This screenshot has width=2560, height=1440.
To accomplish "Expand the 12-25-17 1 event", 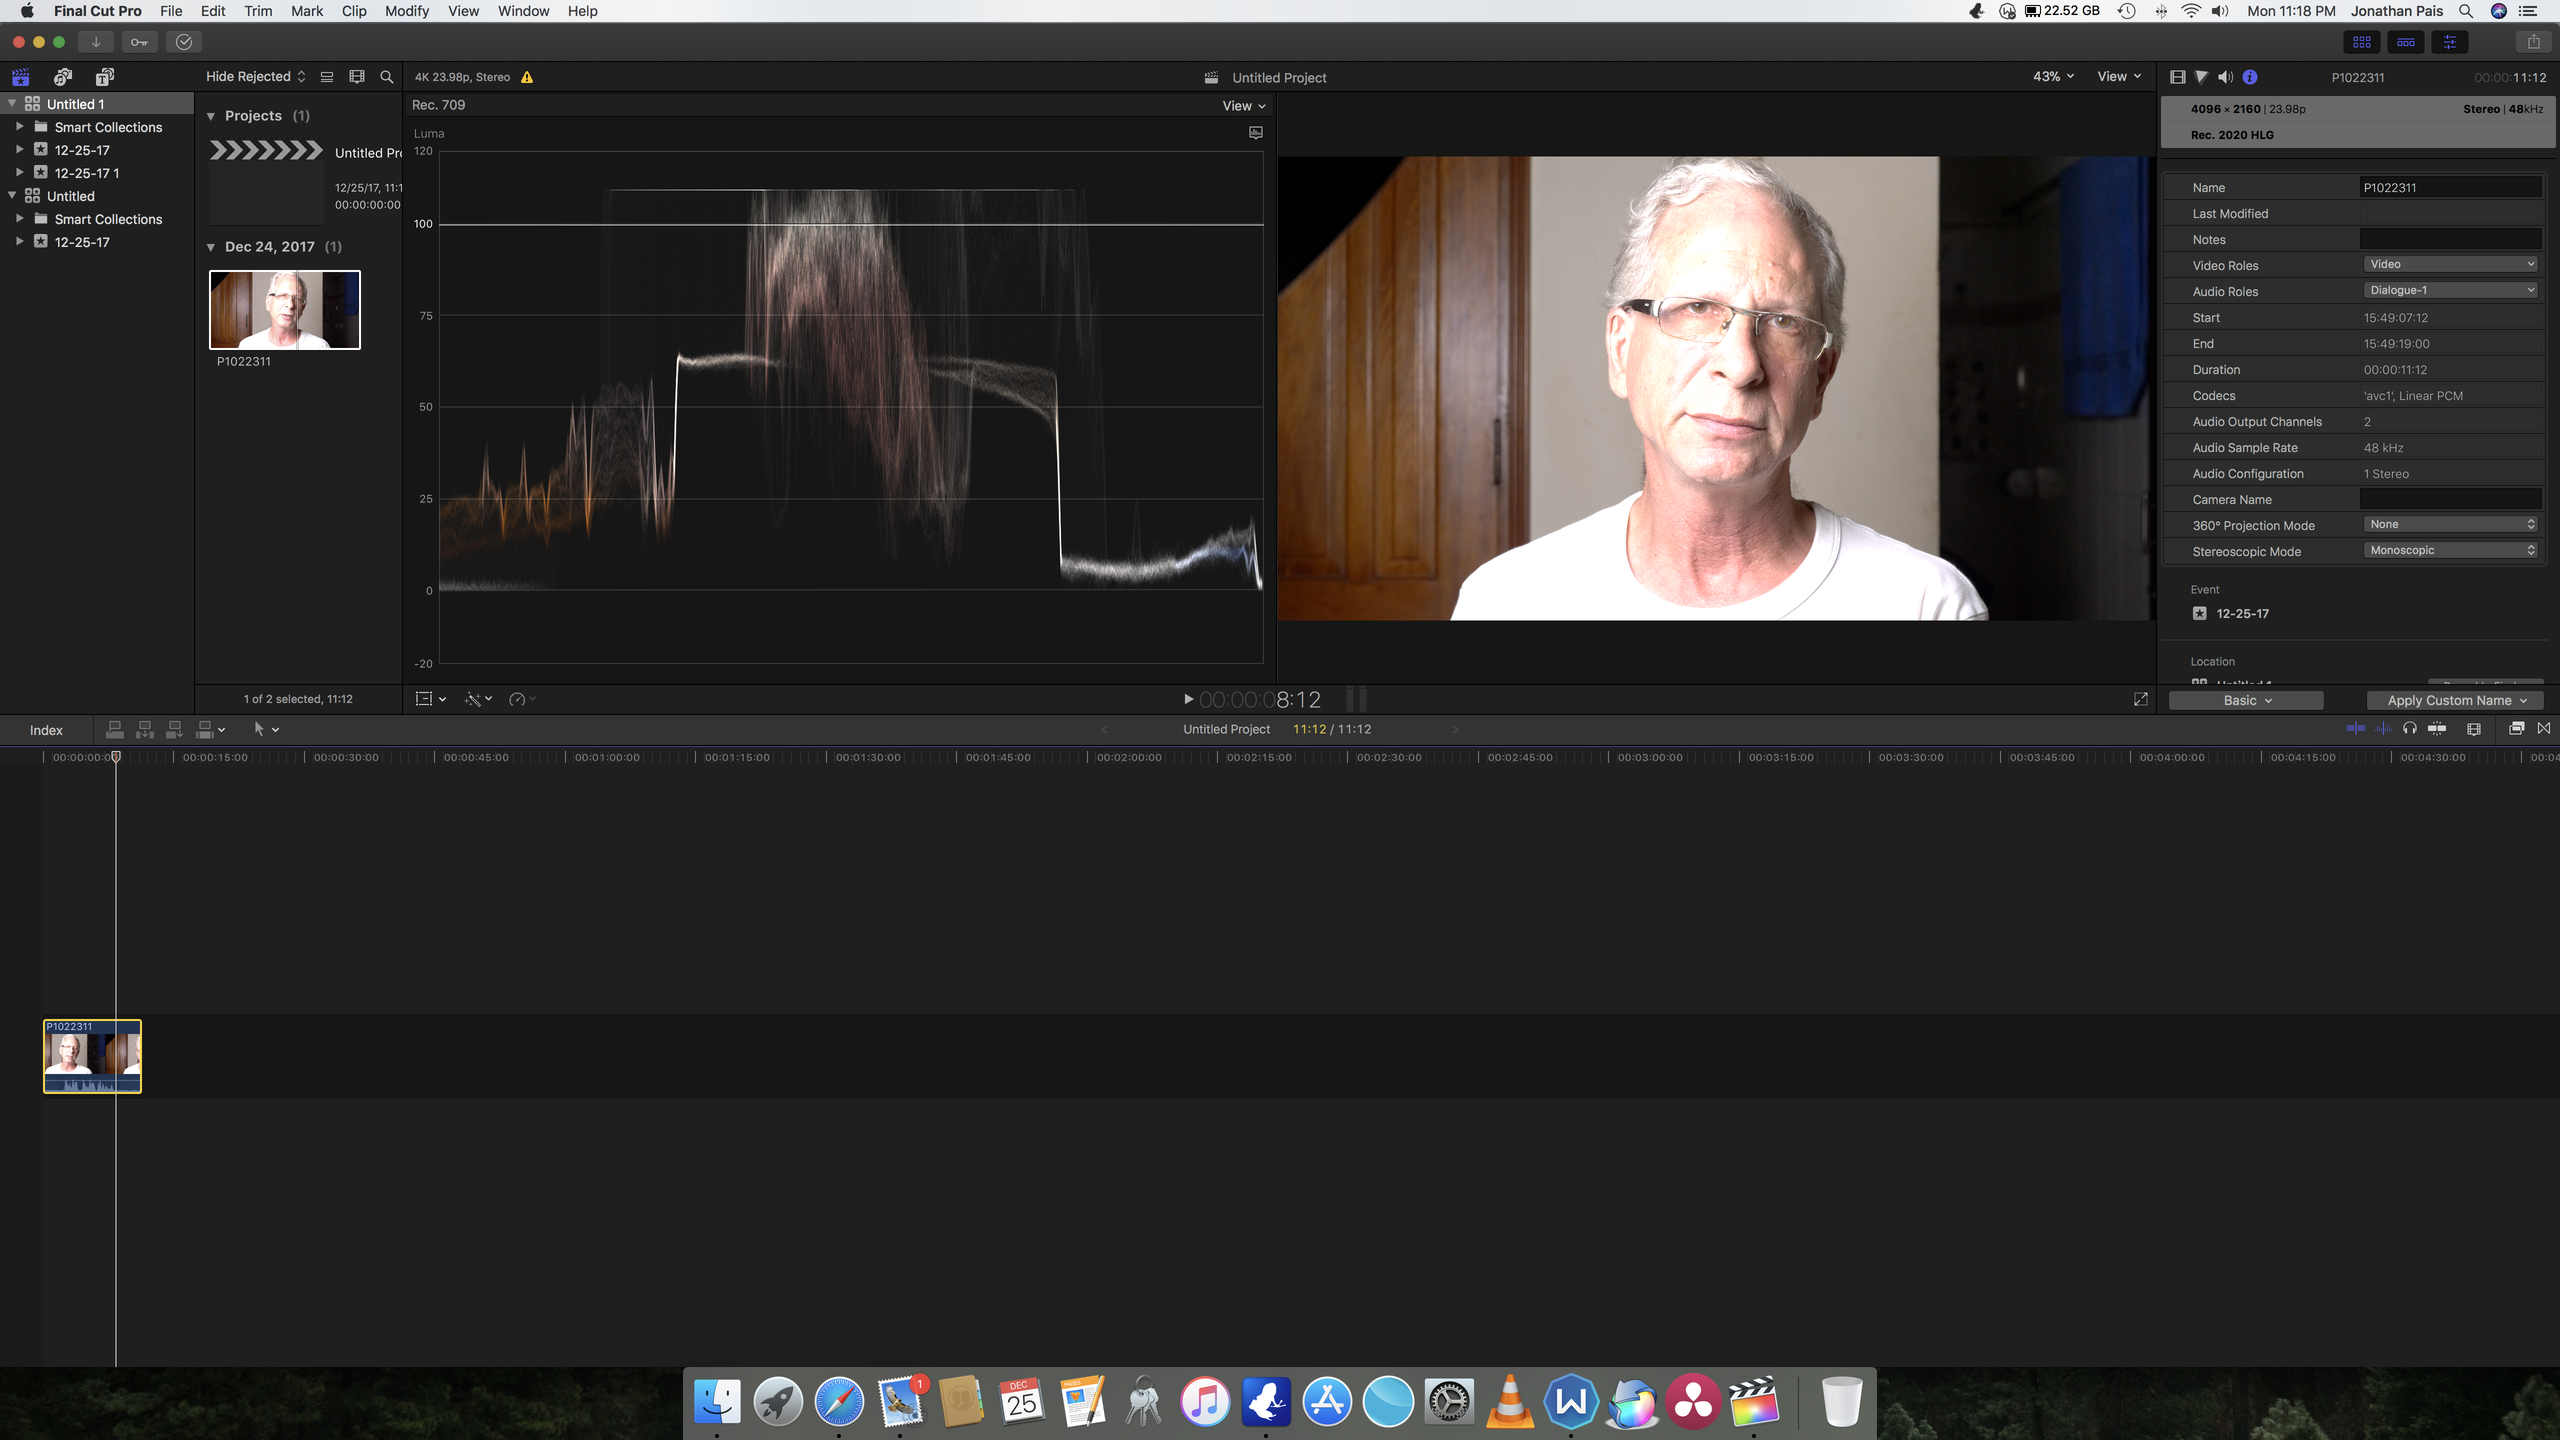I will coord(19,173).
